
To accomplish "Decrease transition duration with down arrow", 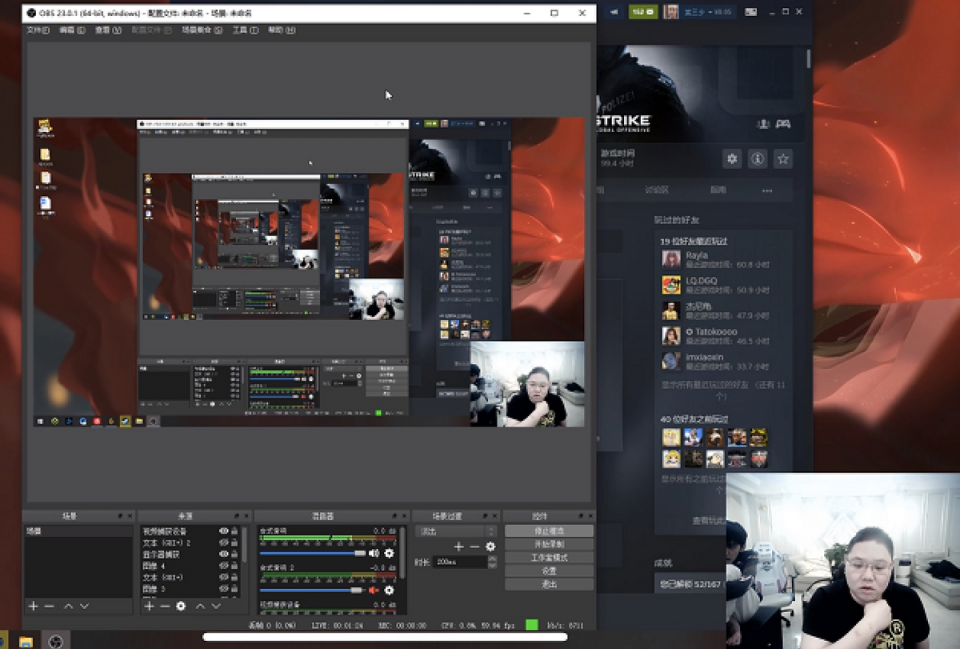I will [x=492, y=565].
